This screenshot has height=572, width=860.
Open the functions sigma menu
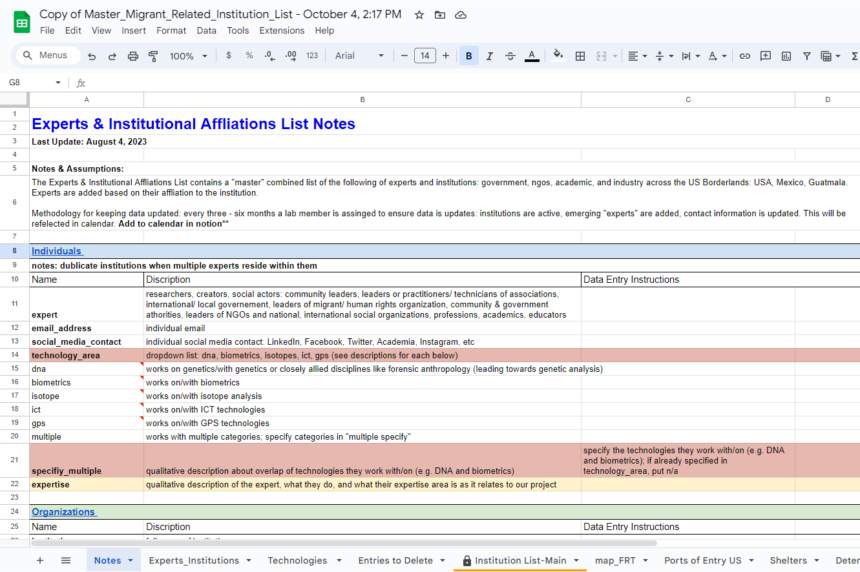tap(855, 56)
